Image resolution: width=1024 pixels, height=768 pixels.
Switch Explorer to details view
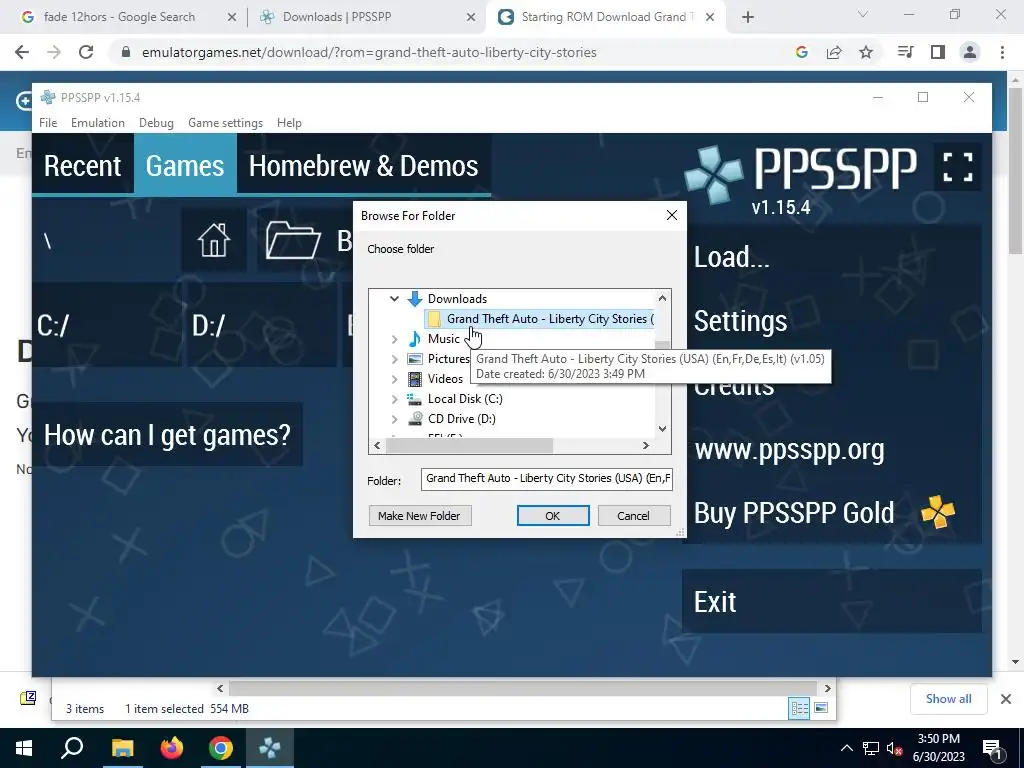point(799,708)
